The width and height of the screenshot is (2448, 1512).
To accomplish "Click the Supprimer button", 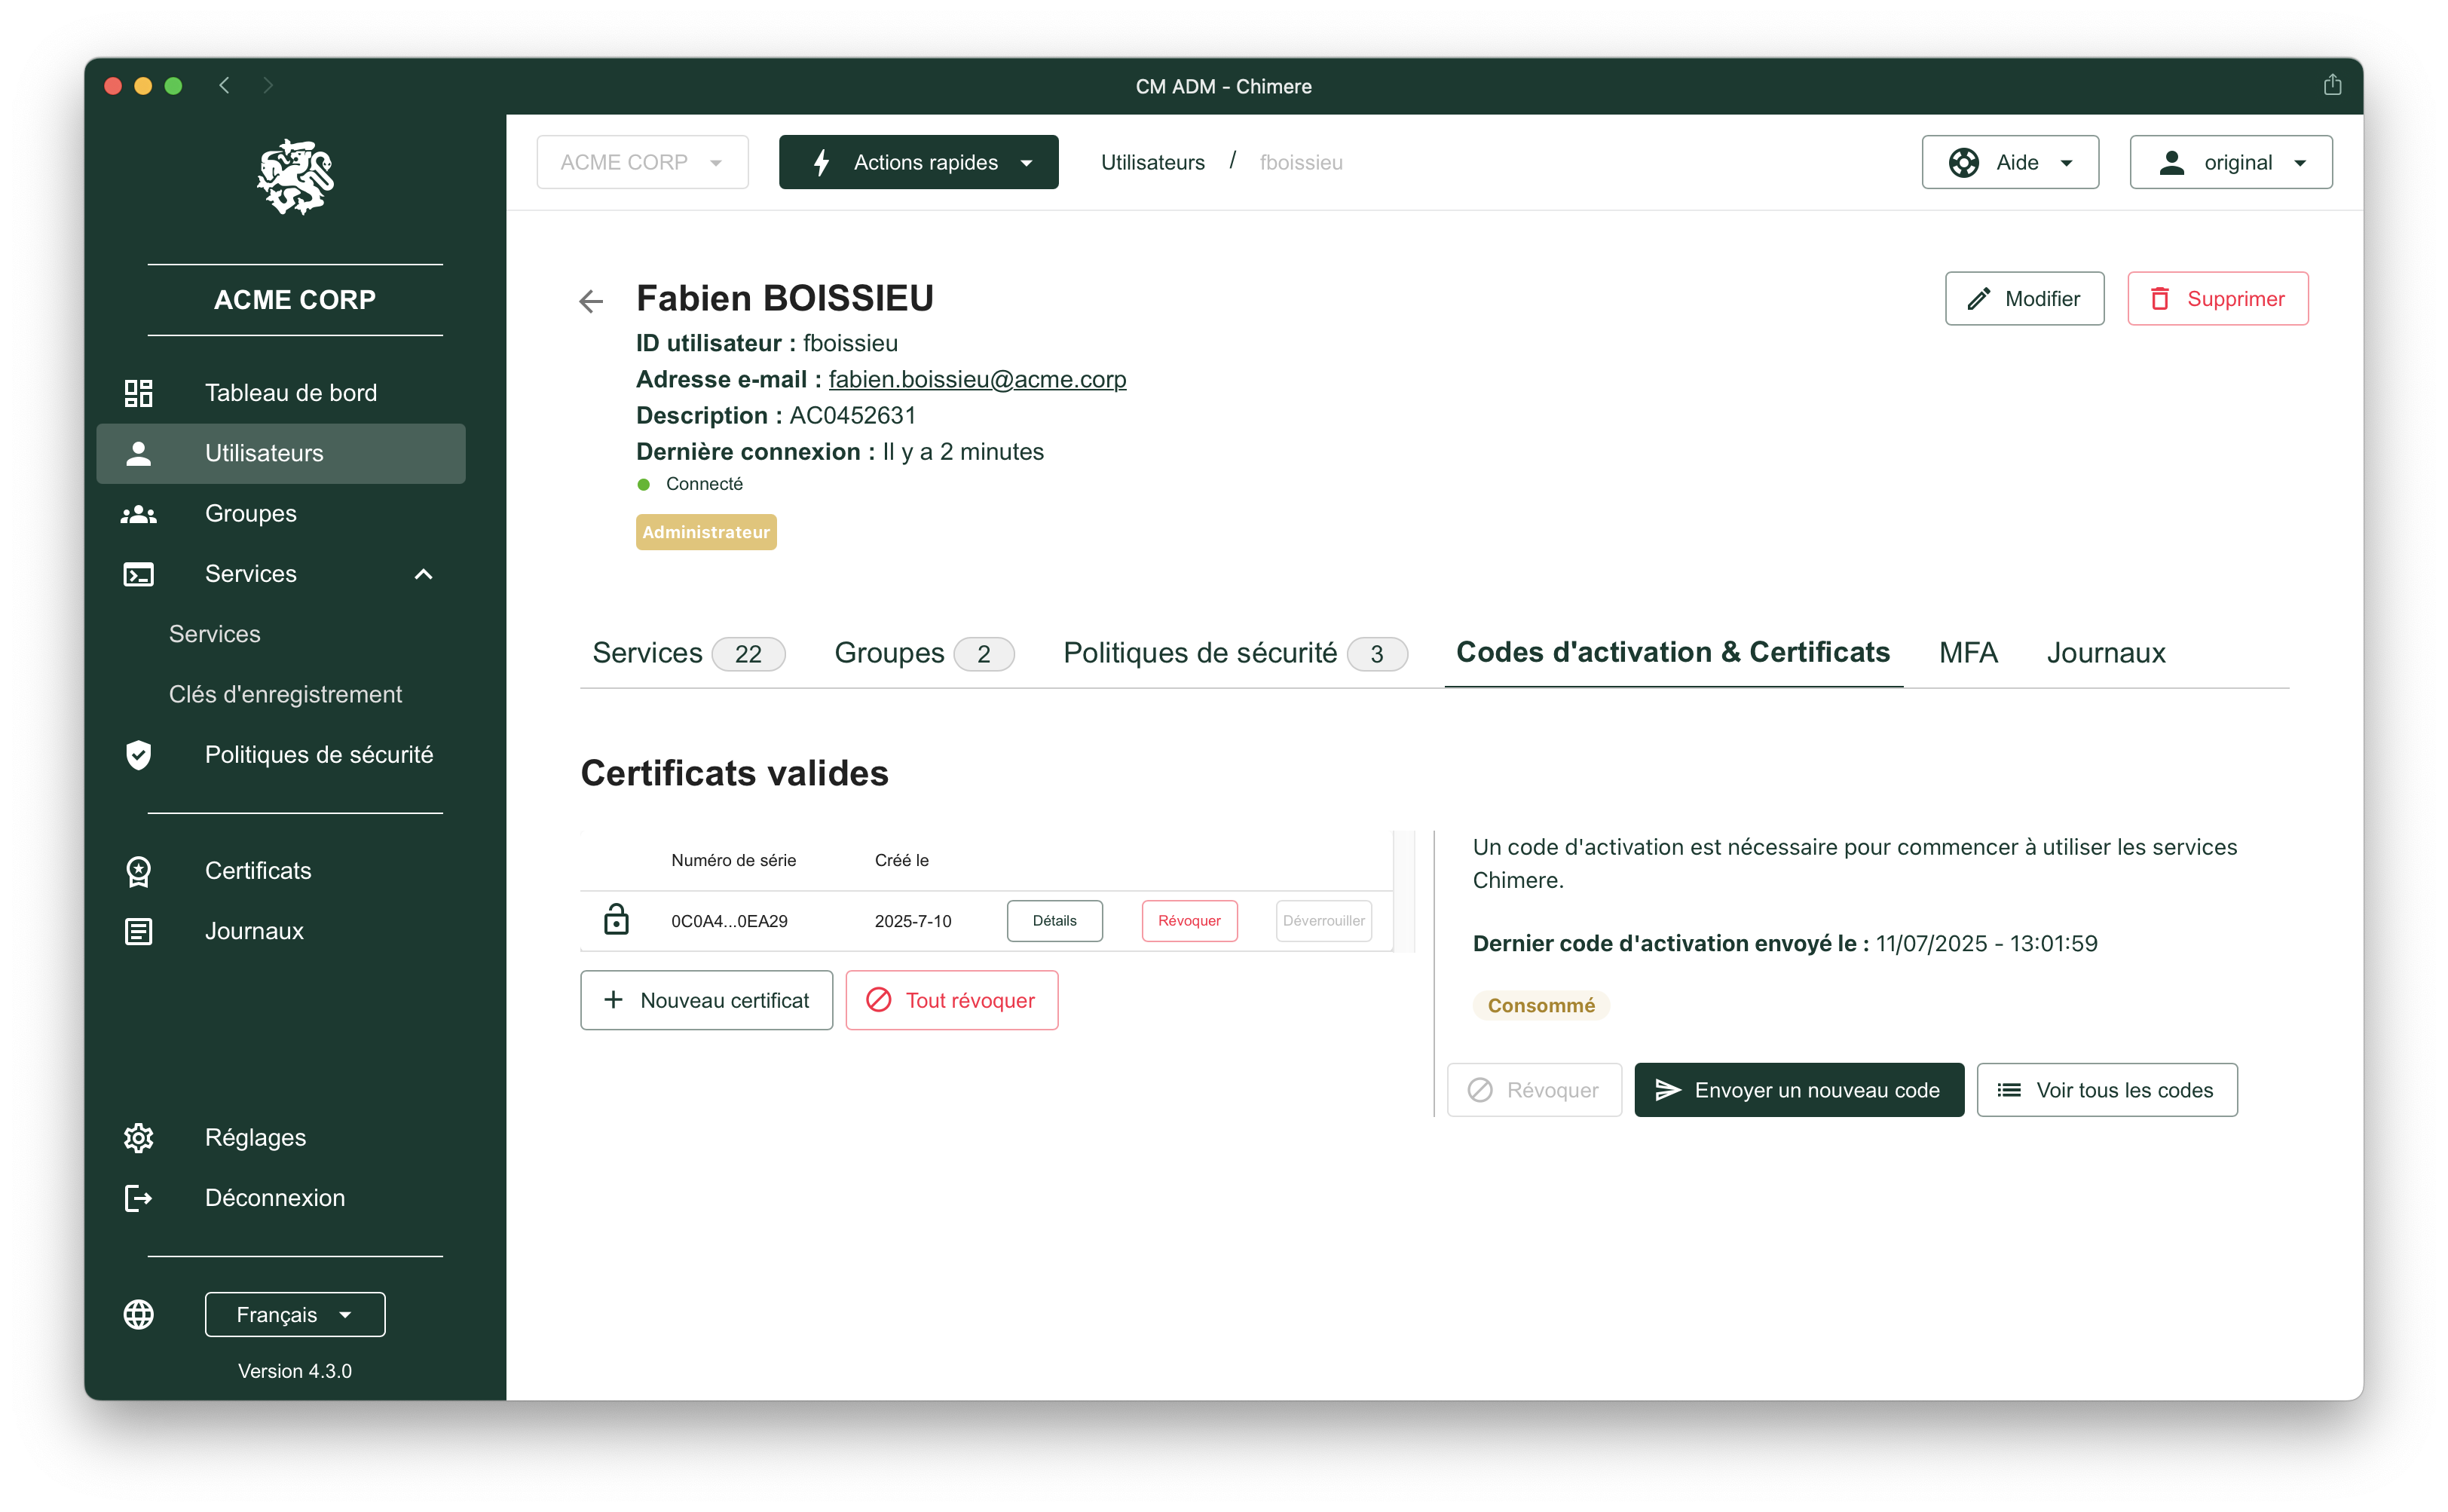I will (2217, 298).
